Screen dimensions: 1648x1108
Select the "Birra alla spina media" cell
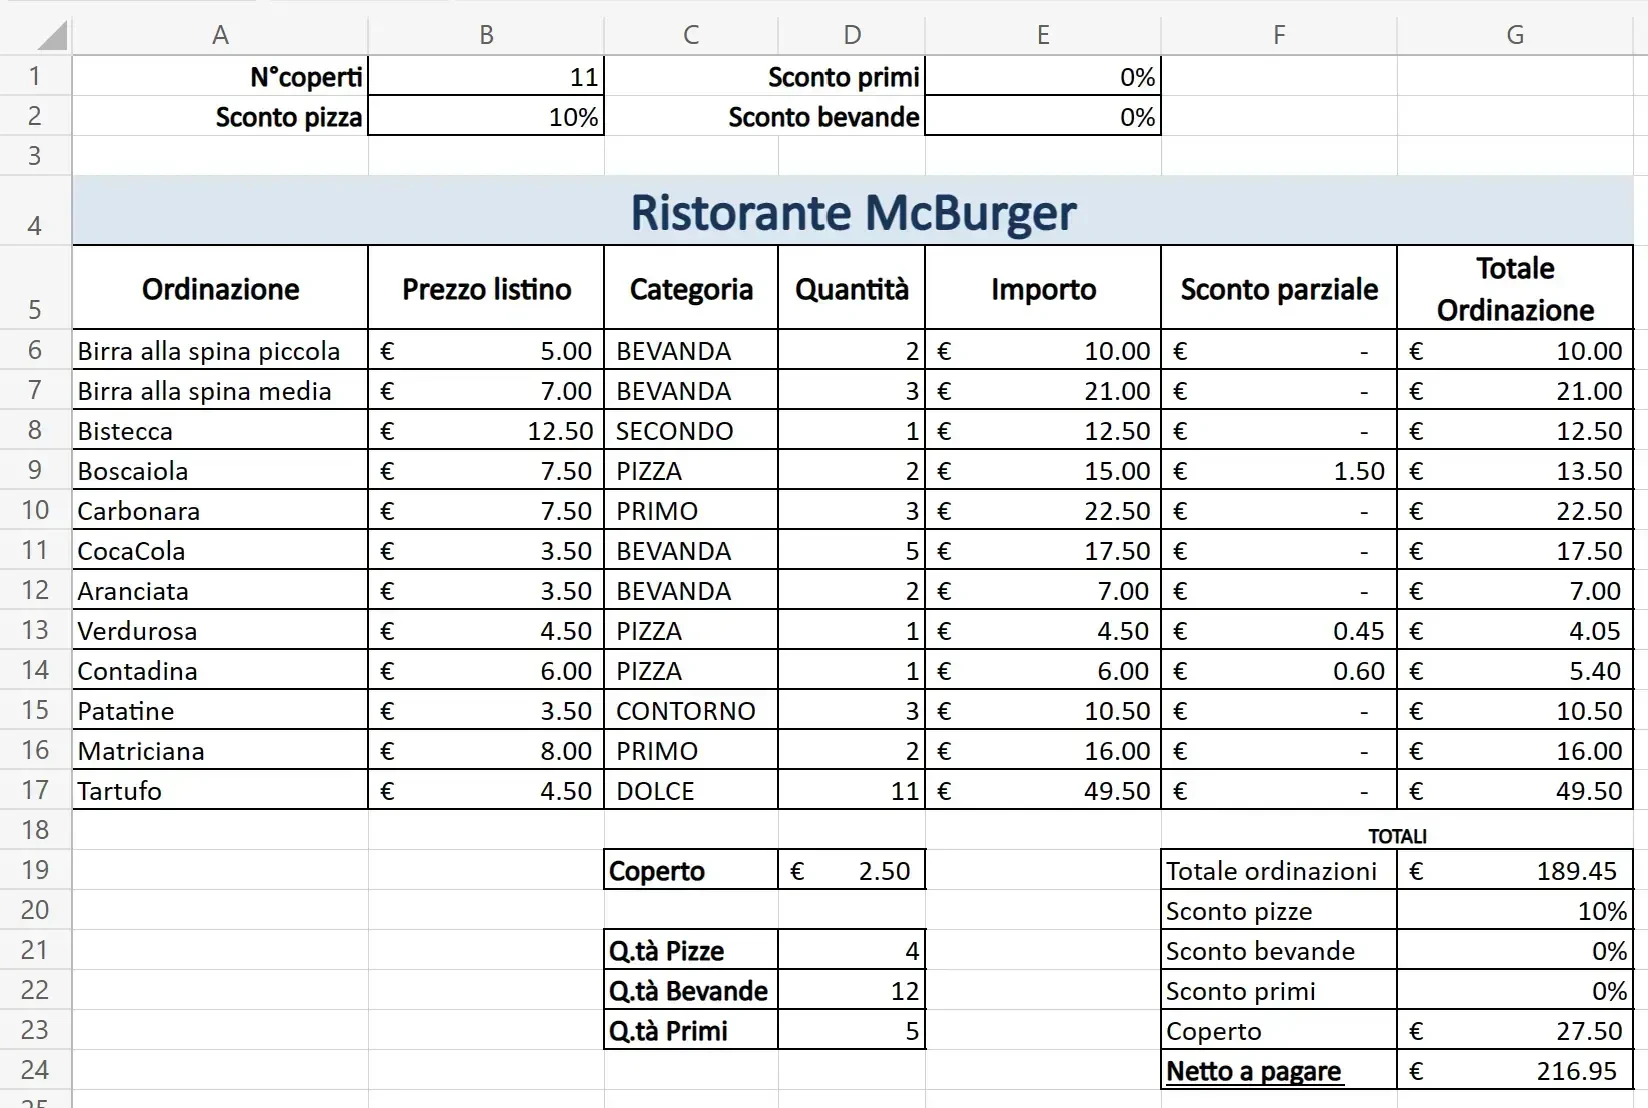click(x=220, y=390)
